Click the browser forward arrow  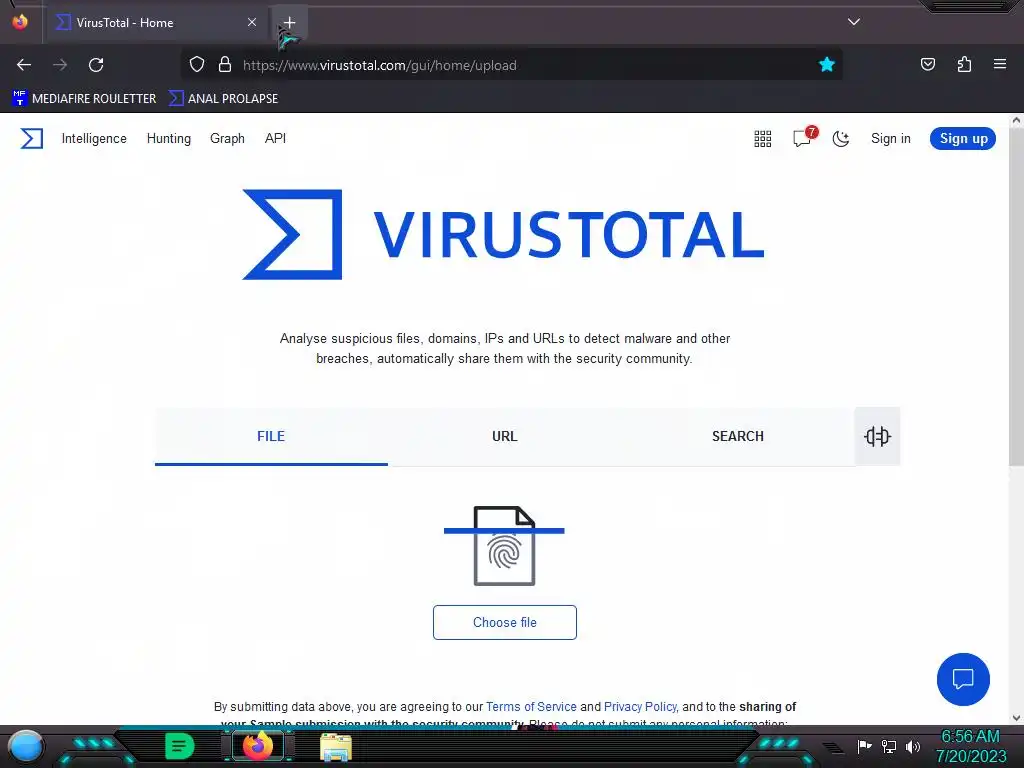pyautogui.click(x=60, y=65)
